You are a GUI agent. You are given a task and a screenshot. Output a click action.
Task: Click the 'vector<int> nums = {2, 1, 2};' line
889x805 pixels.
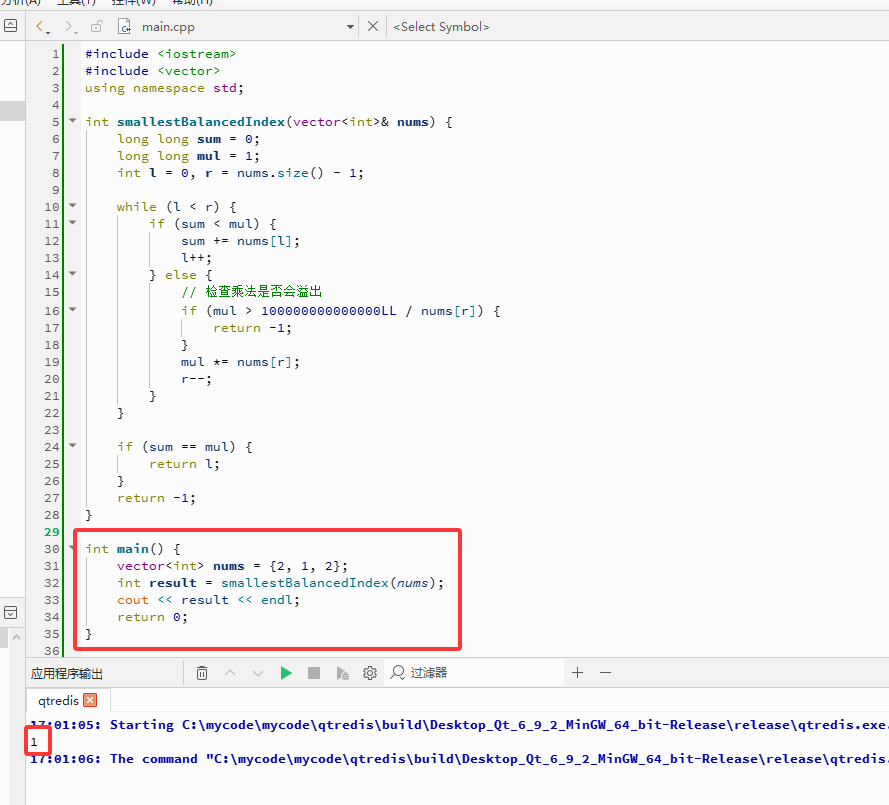pyautogui.click(x=232, y=566)
